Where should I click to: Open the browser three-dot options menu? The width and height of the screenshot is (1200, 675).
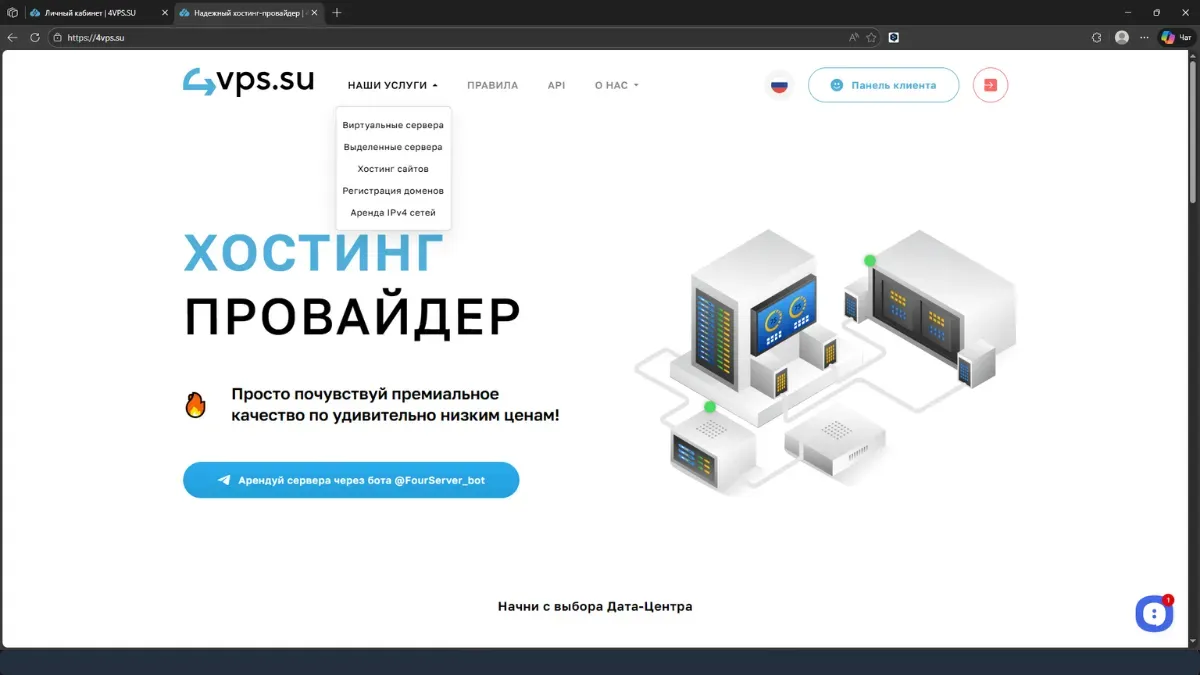[1143, 37]
